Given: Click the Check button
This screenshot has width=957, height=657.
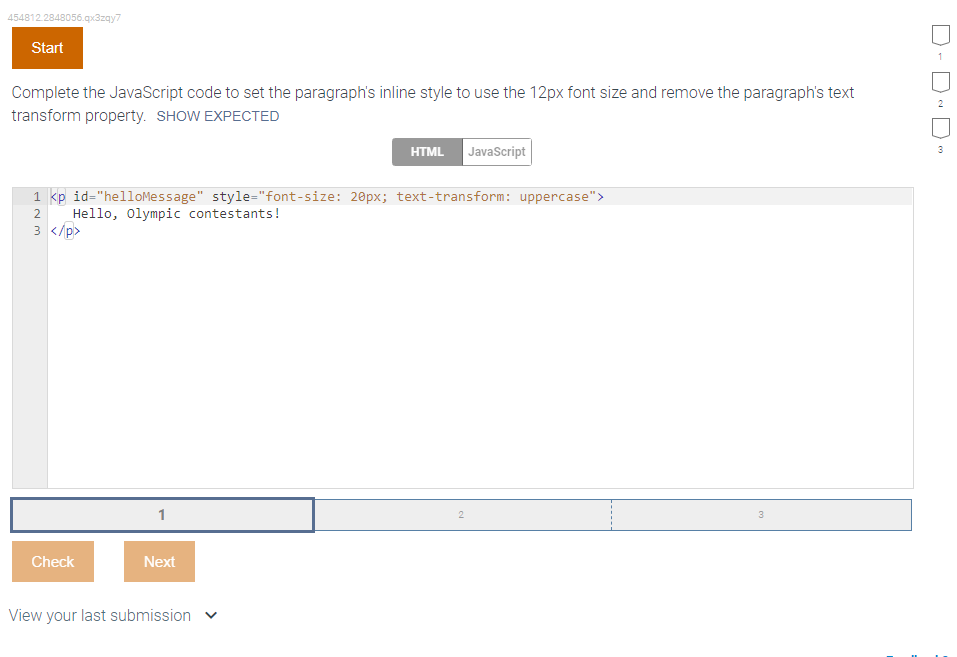Looking at the screenshot, I should (x=52, y=561).
